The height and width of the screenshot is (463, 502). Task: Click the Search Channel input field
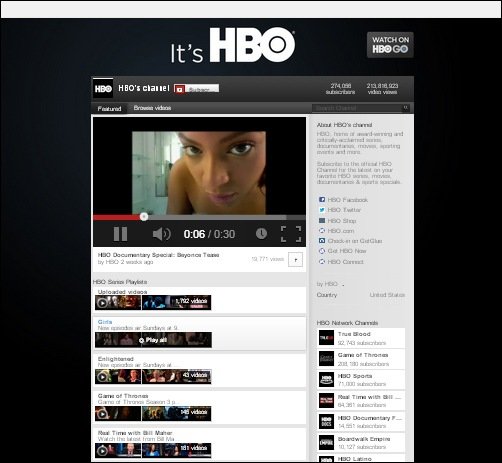tap(357, 108)
